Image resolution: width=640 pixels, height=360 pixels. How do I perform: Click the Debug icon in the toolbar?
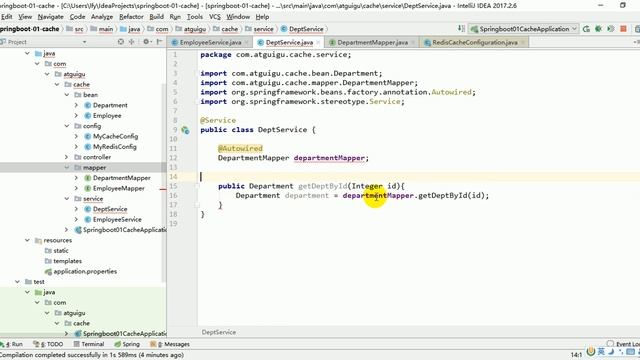[598, 29]
